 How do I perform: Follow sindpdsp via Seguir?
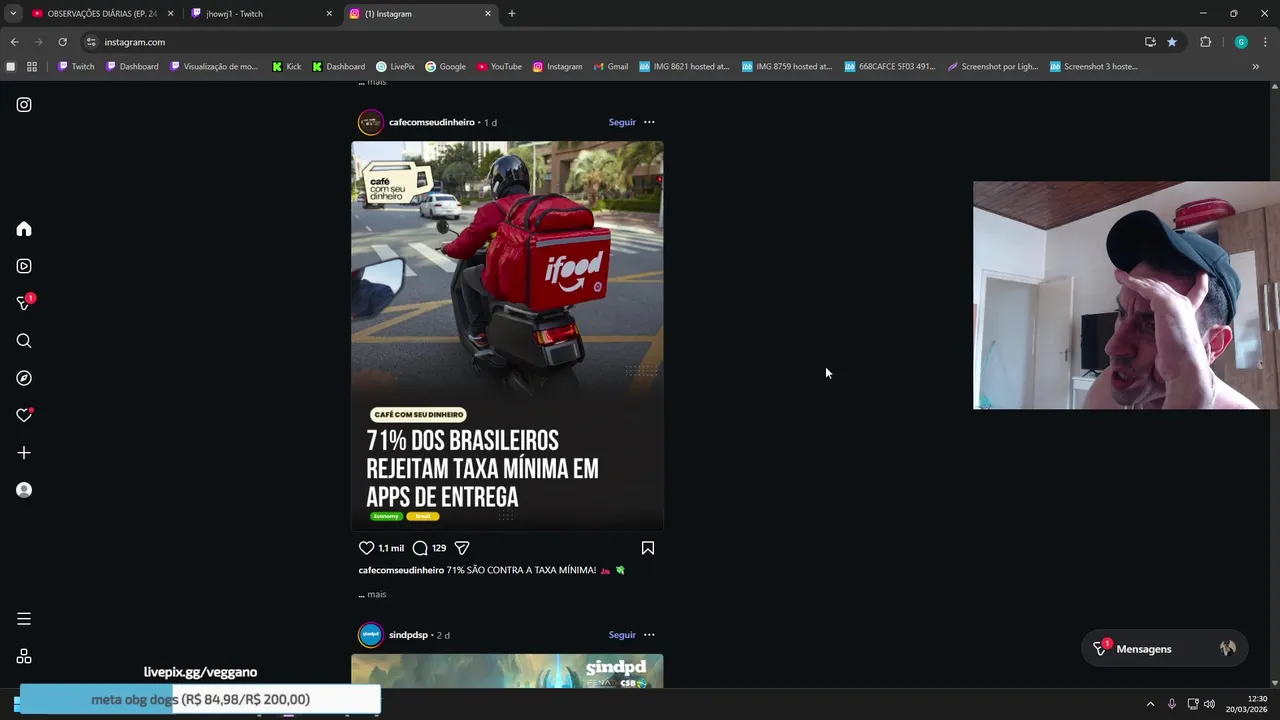pos(622,635)
